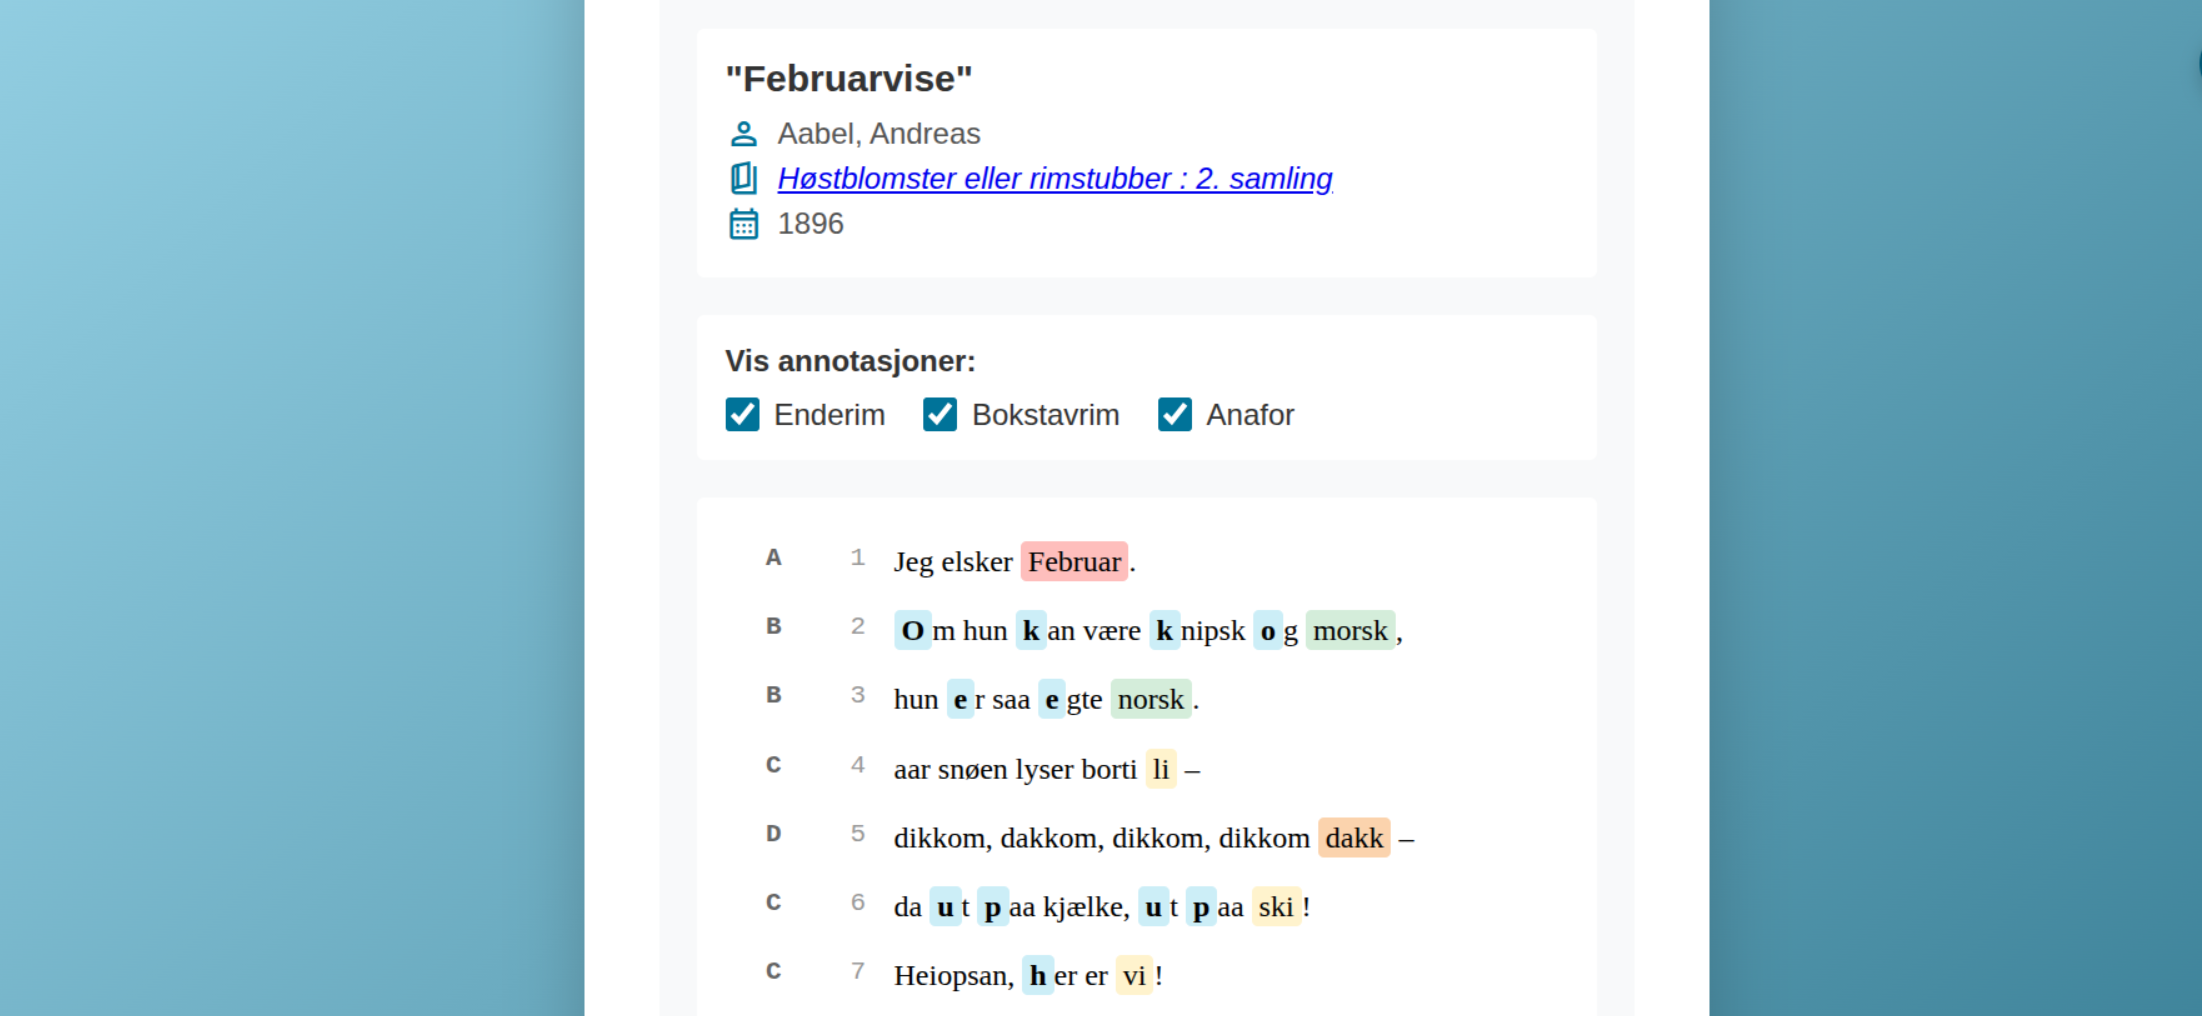Click the Februarvise poem title
The width and height of the screenshot is (2202, 1016).
pyautogui.click(x=848, y=79)
